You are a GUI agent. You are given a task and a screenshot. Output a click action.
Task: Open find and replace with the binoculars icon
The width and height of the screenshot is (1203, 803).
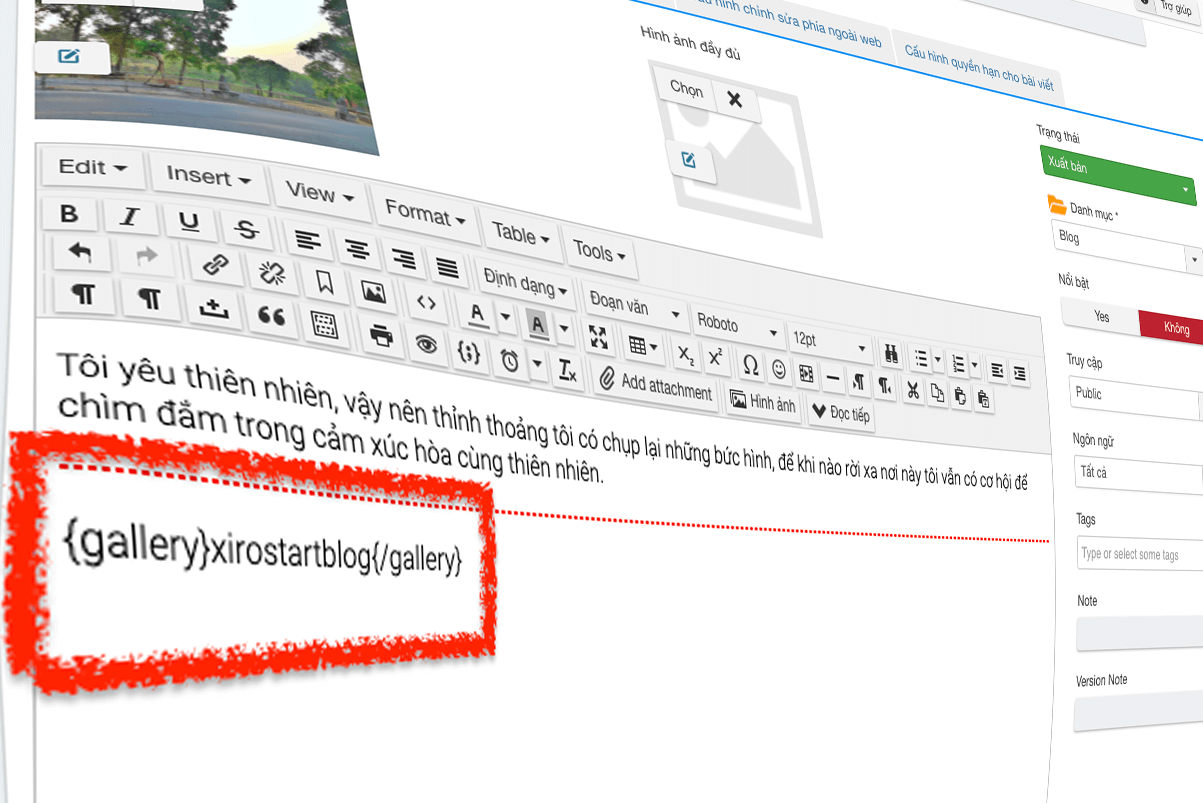click(x=889, y=353)
